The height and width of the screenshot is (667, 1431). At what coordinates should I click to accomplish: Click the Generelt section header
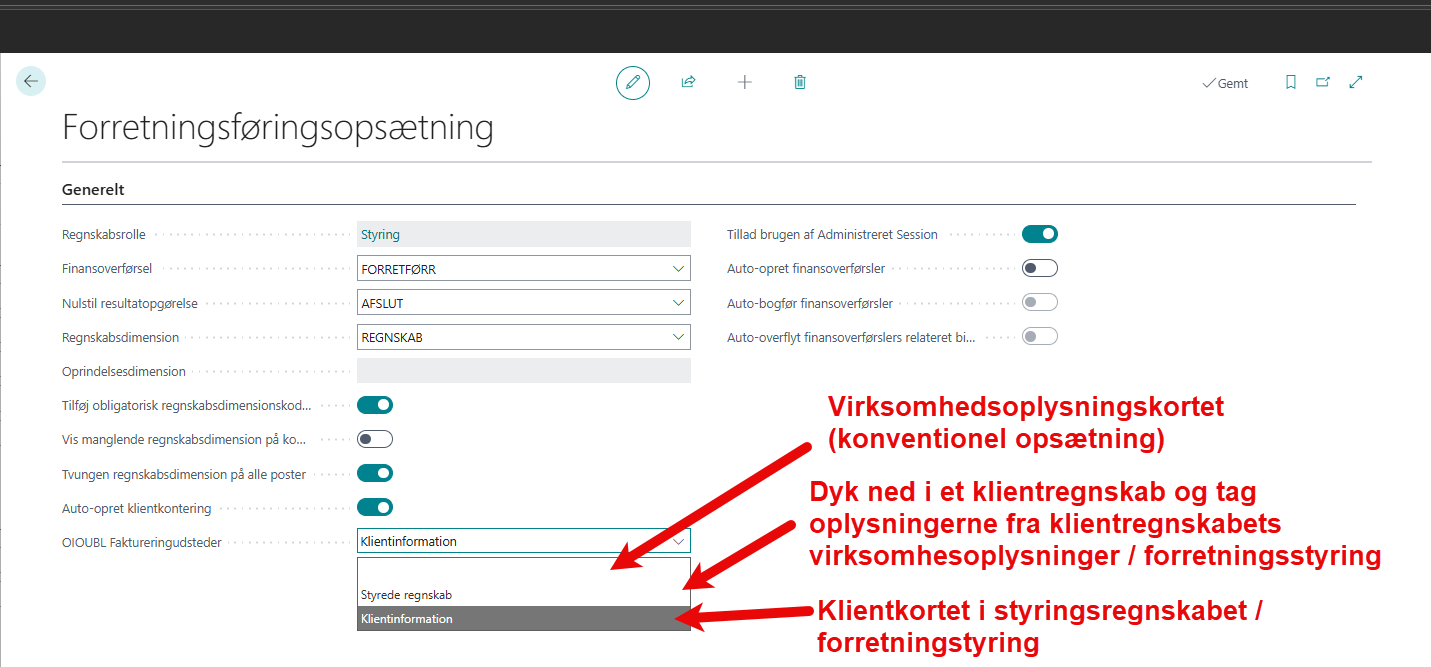point(93,189)
